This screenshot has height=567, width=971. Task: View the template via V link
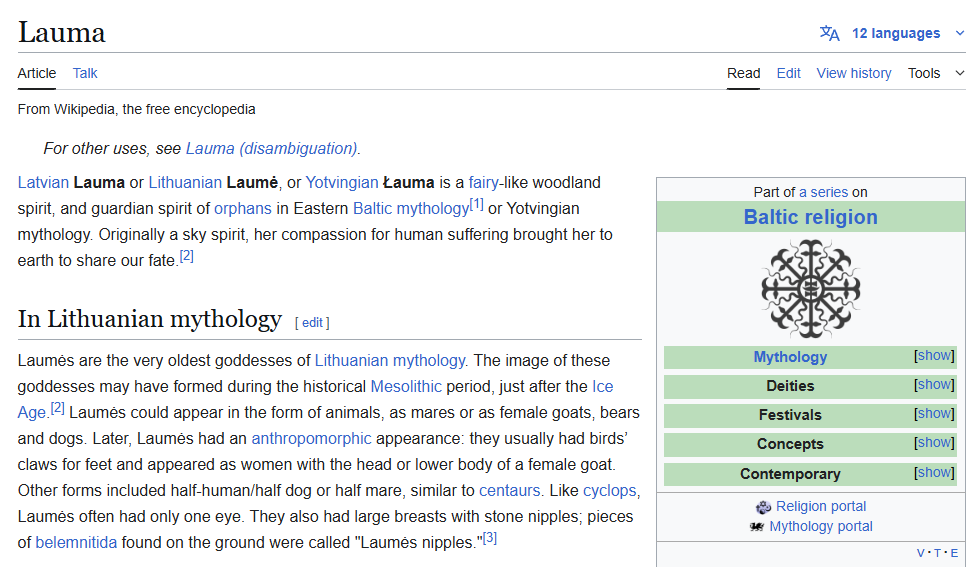pos(920,553)
